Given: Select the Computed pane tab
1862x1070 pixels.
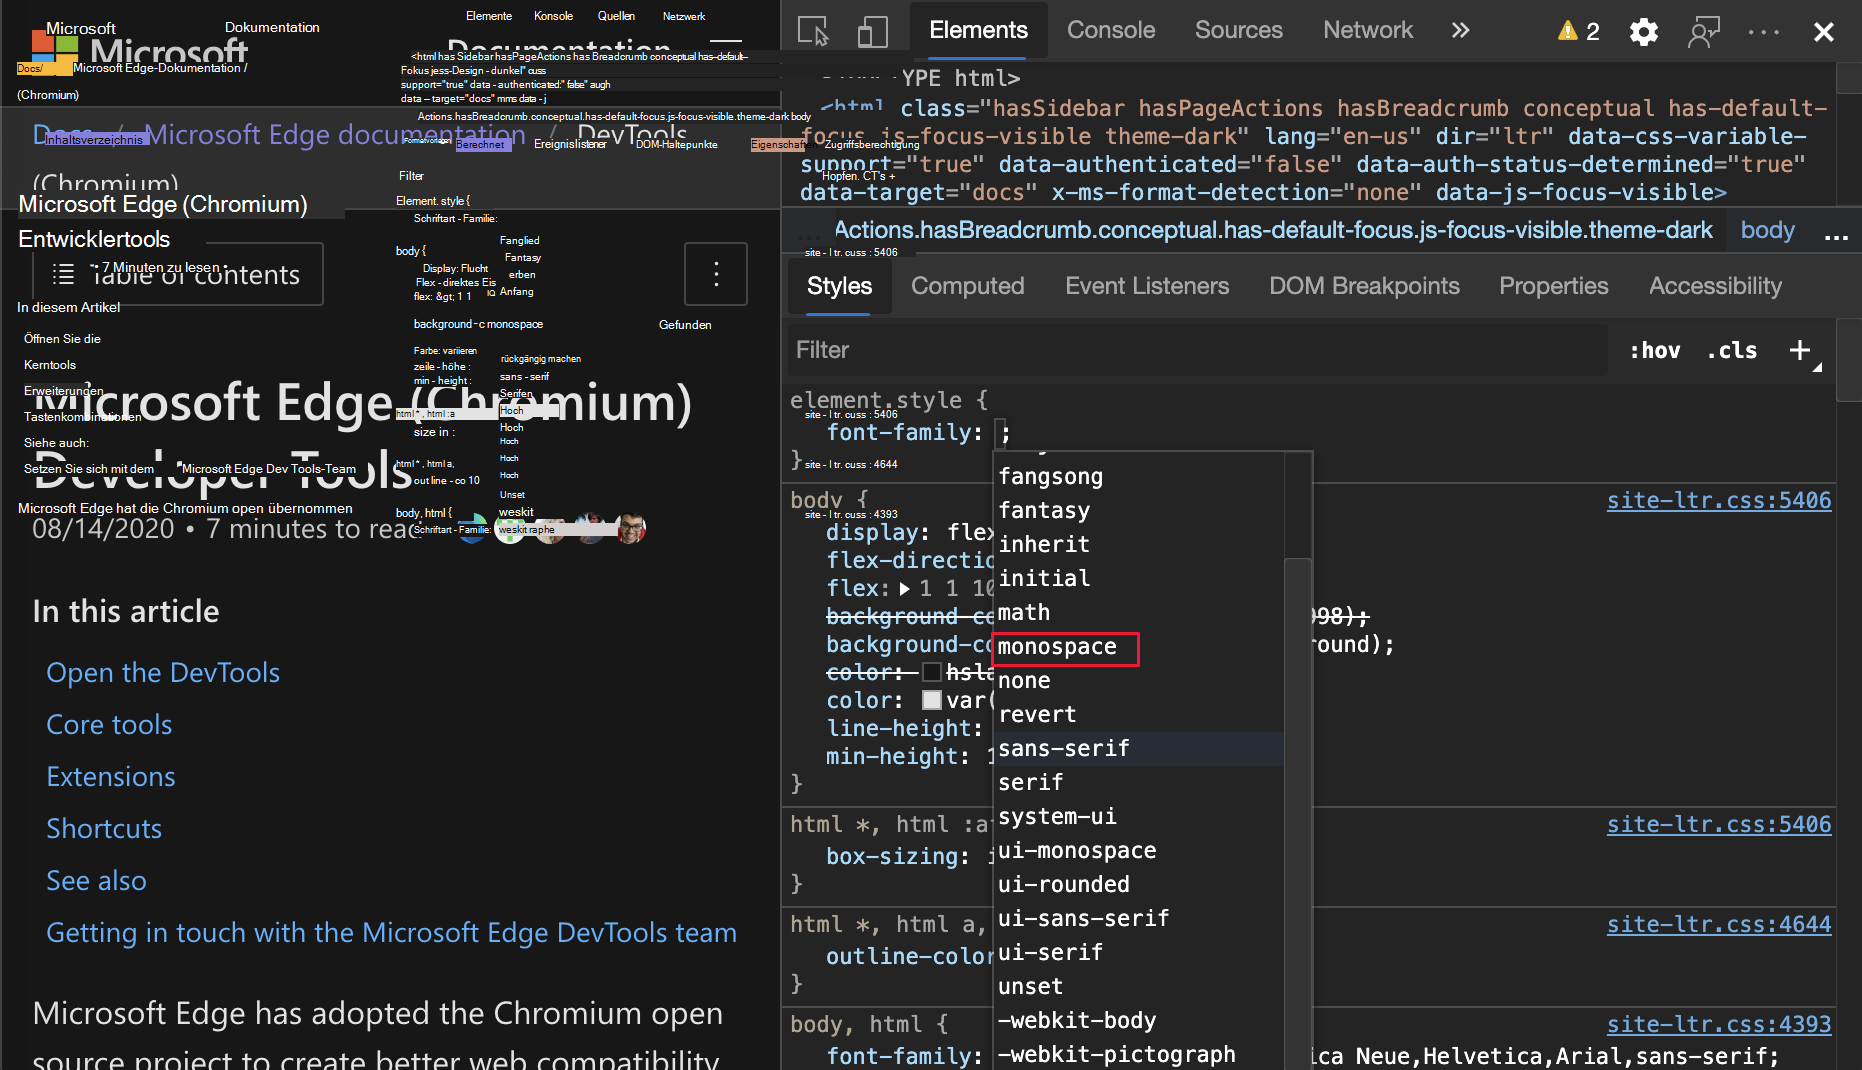Looking at the screenshot, I should click(967, 286).
